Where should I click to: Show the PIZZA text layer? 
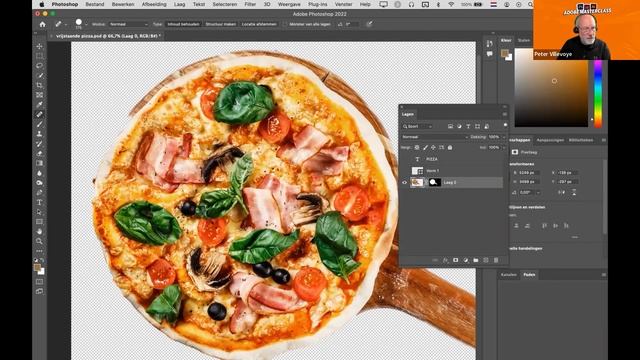pyautogui.click(x=404, y=159)
